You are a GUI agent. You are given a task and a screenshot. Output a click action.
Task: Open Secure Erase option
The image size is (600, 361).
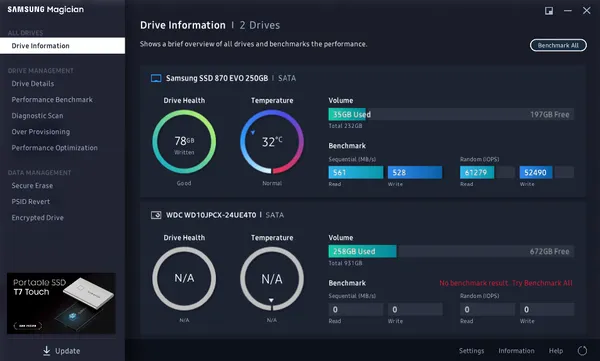coord(32,186)
